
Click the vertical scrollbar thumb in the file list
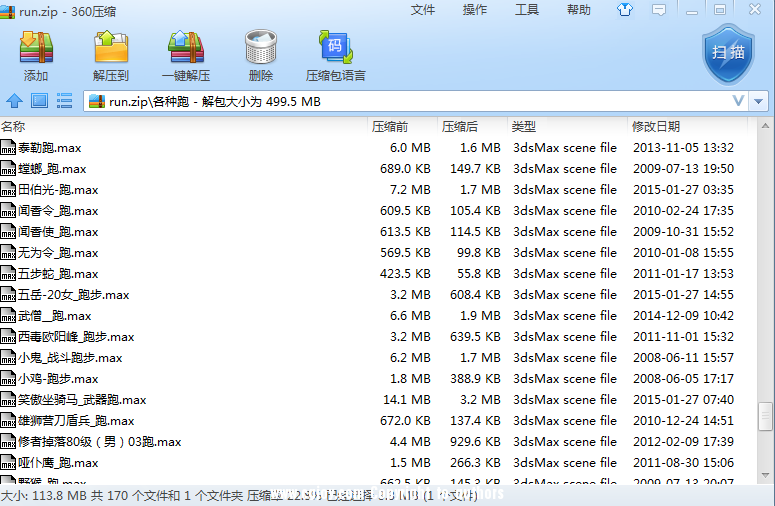[766, 416]
